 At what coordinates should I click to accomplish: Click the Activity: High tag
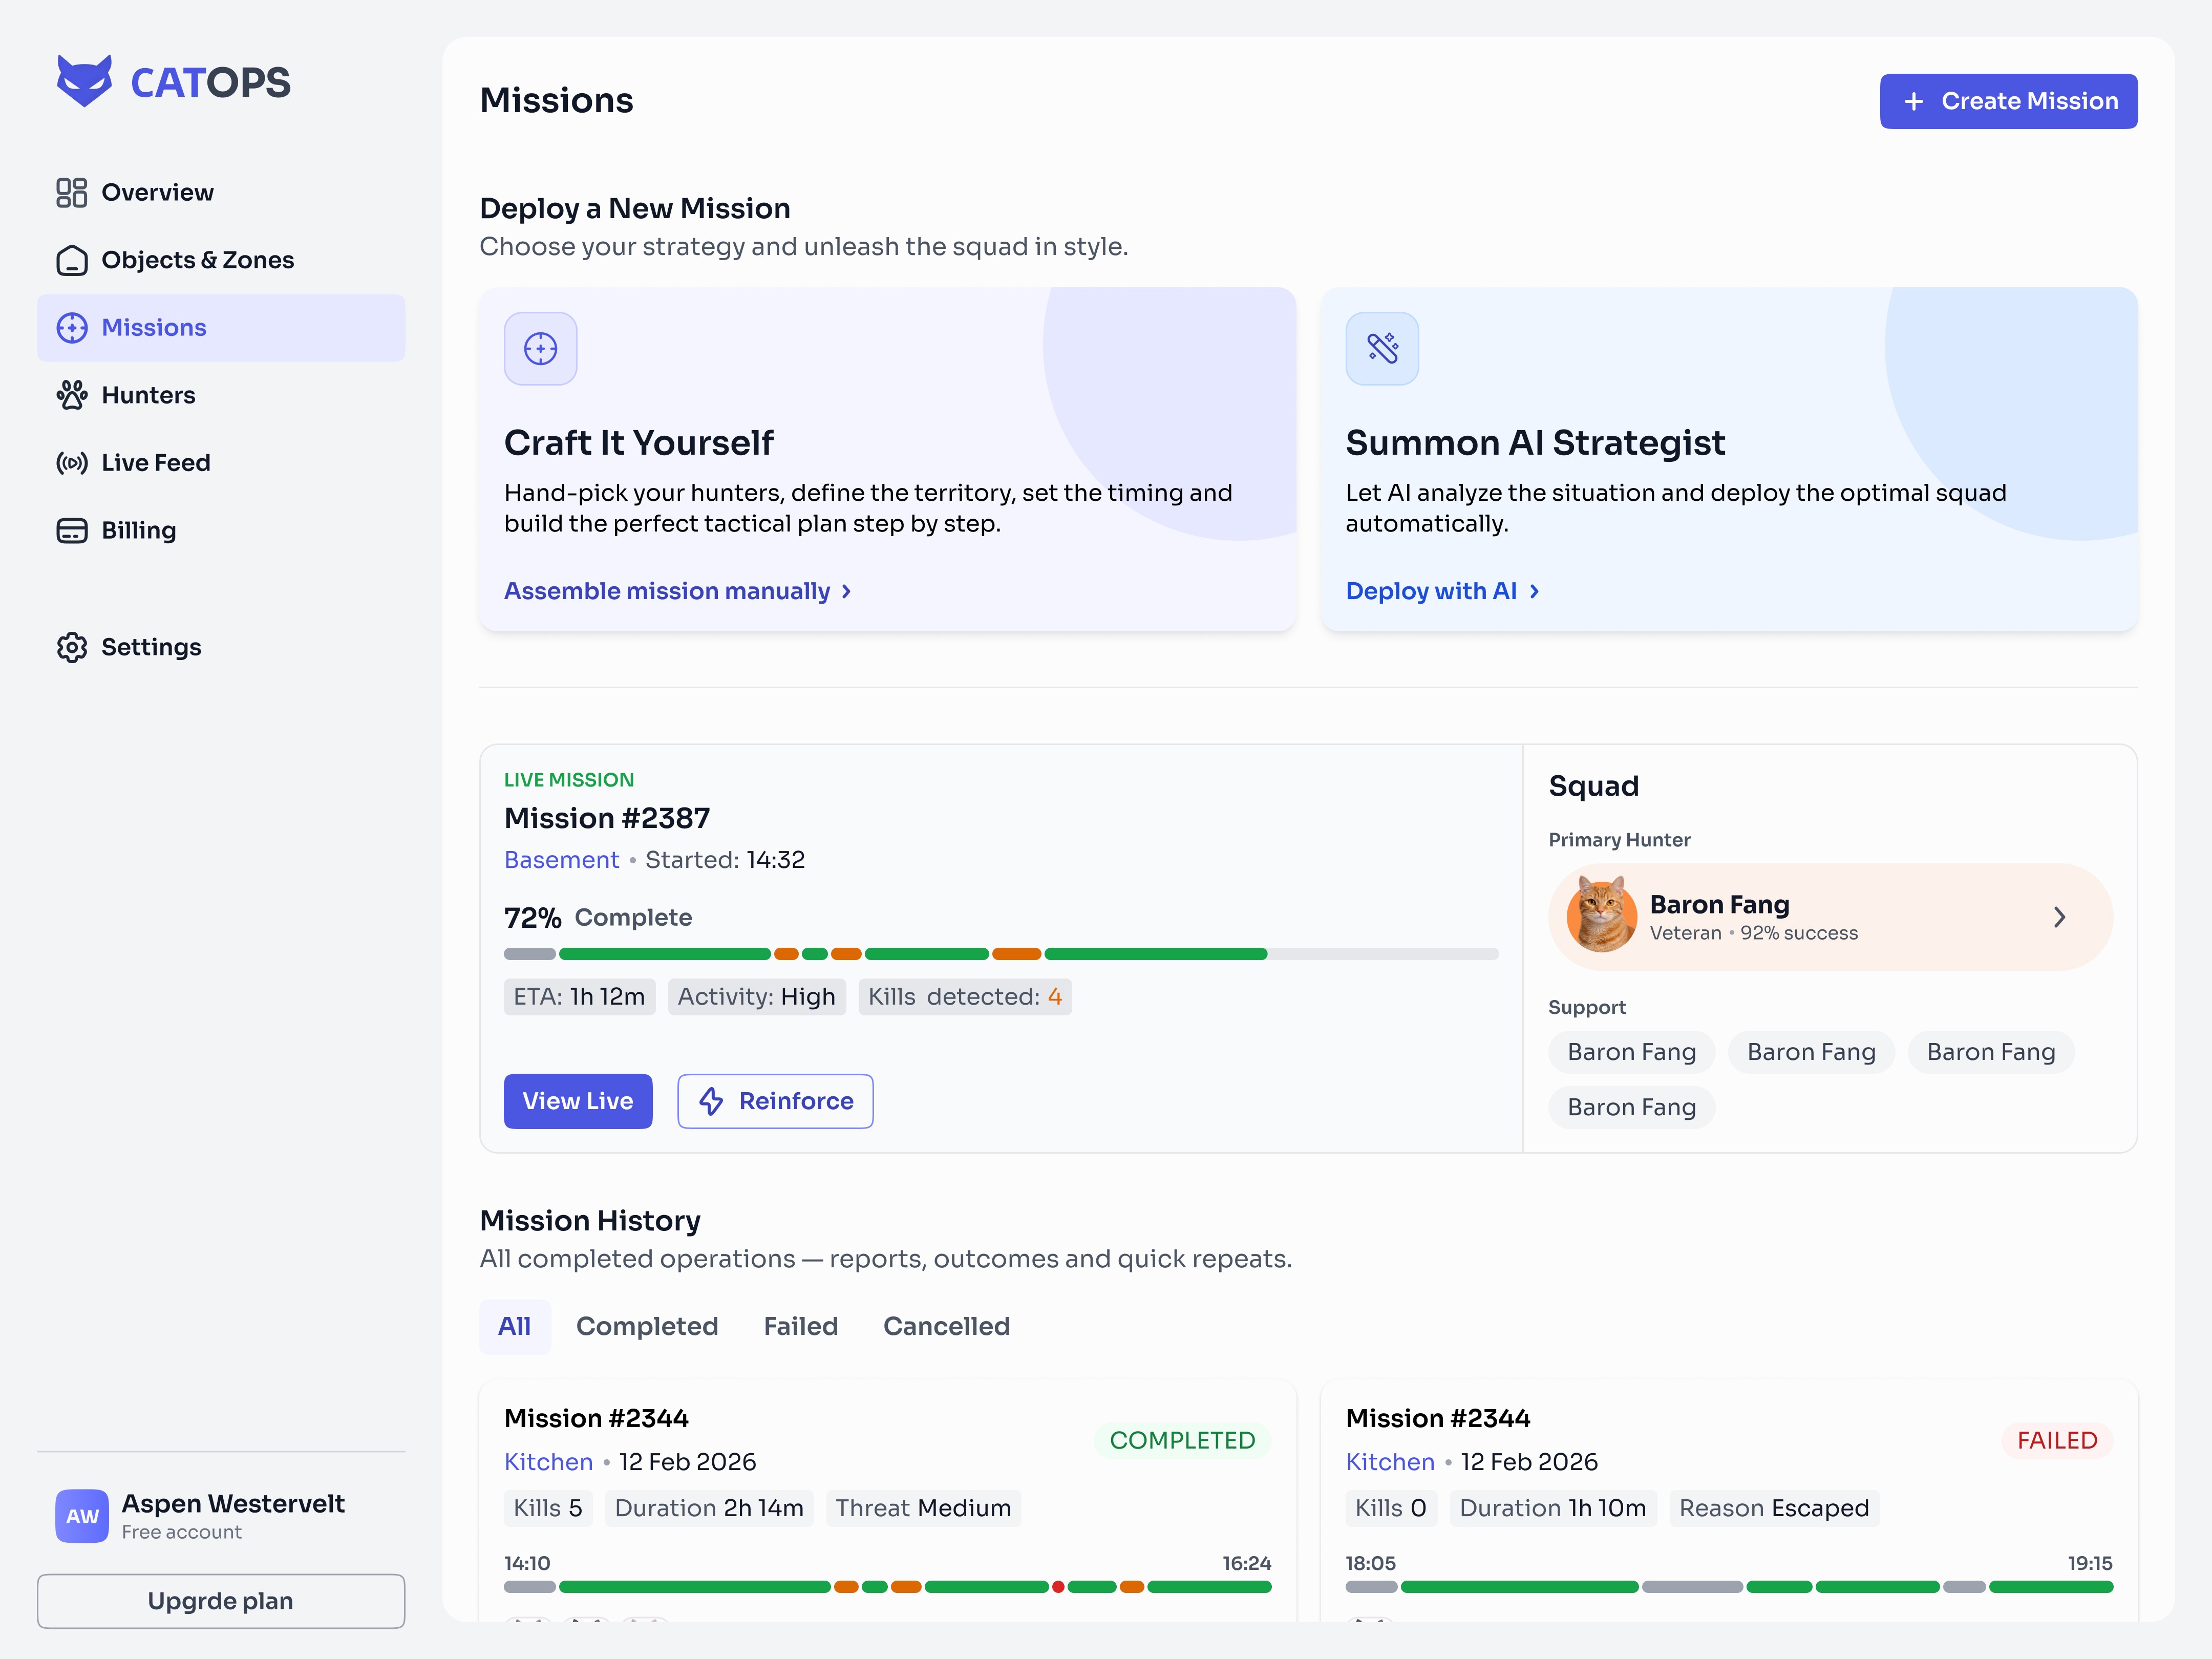(x=756, y=996)
